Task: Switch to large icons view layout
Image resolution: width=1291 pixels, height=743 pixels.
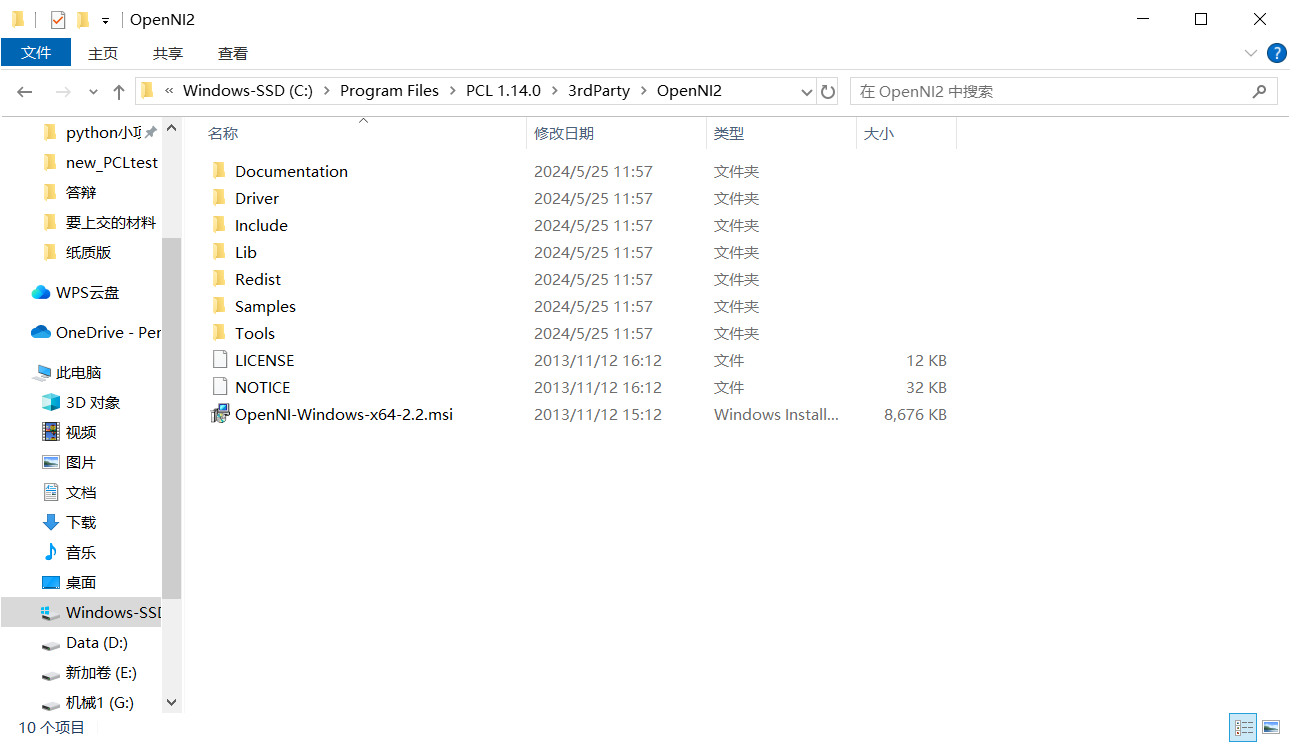Action: pos(1271,728)
